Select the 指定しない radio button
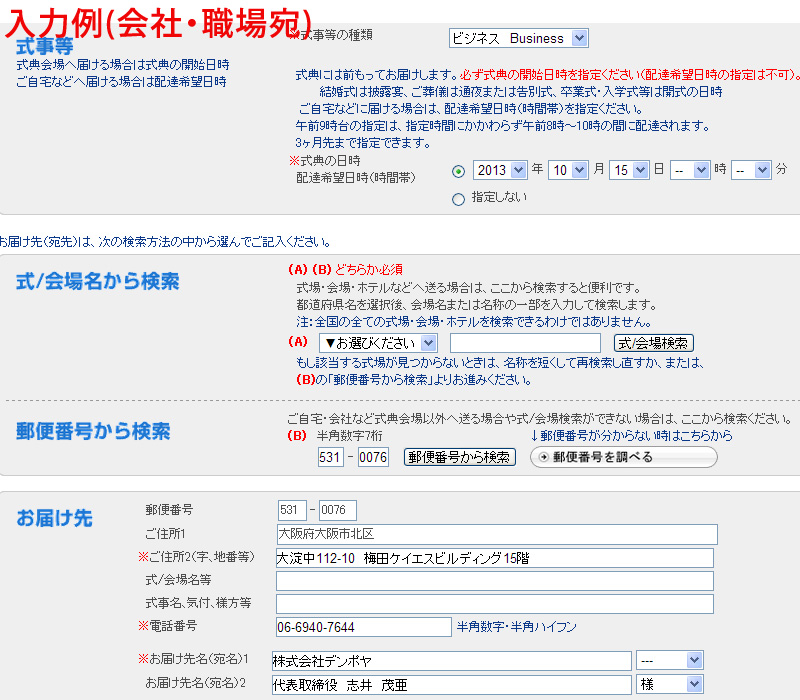 (x=458, y=199)
